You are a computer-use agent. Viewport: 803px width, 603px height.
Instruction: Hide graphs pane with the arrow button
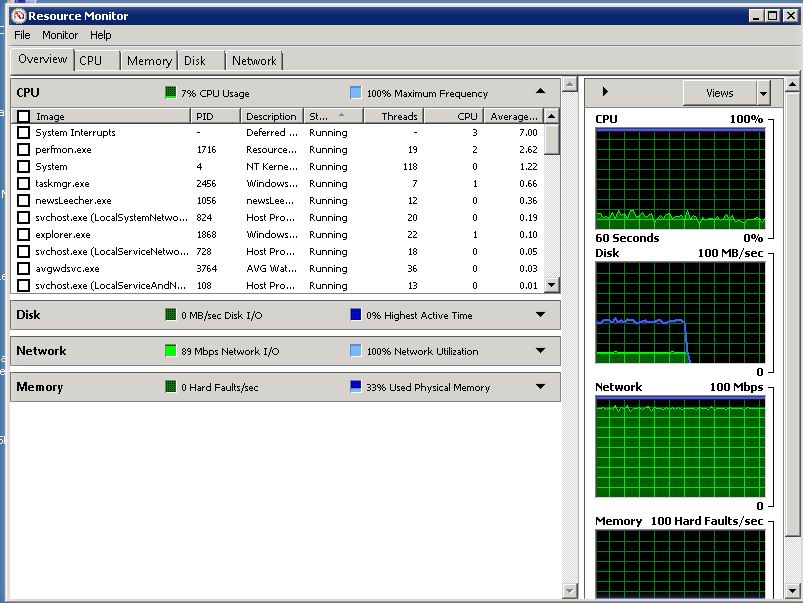pyautogui.click(x=605, y=92)
